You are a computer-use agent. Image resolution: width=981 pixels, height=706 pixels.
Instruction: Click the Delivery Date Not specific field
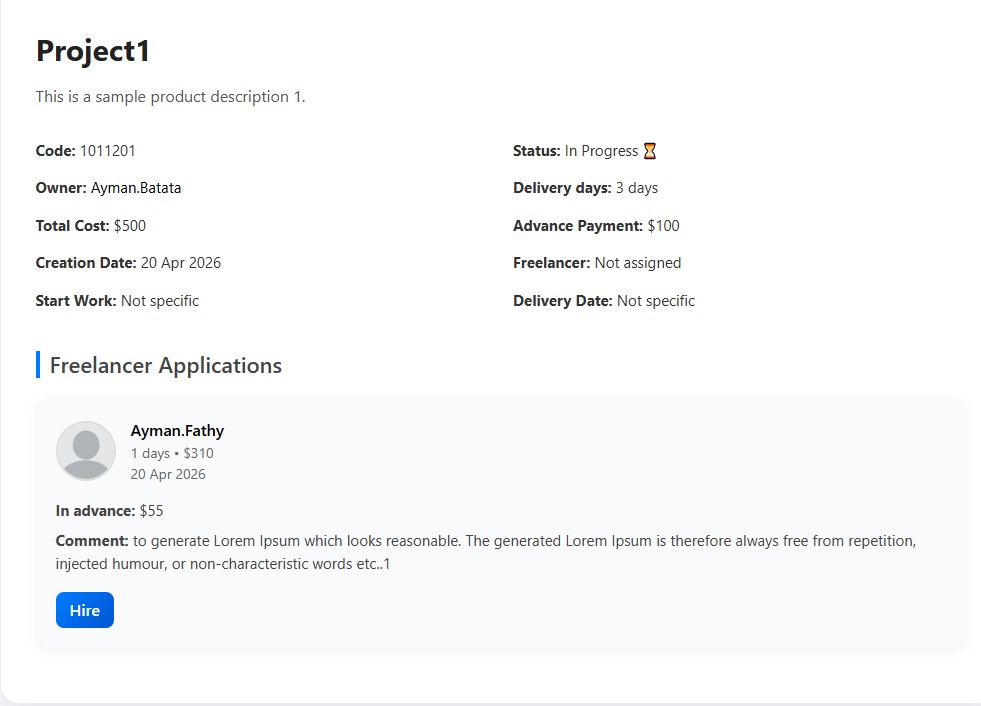(x=656, y=301)
